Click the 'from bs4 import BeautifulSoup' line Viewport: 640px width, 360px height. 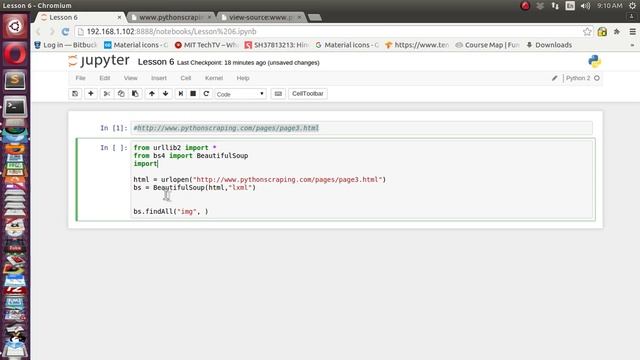(191, 156)
